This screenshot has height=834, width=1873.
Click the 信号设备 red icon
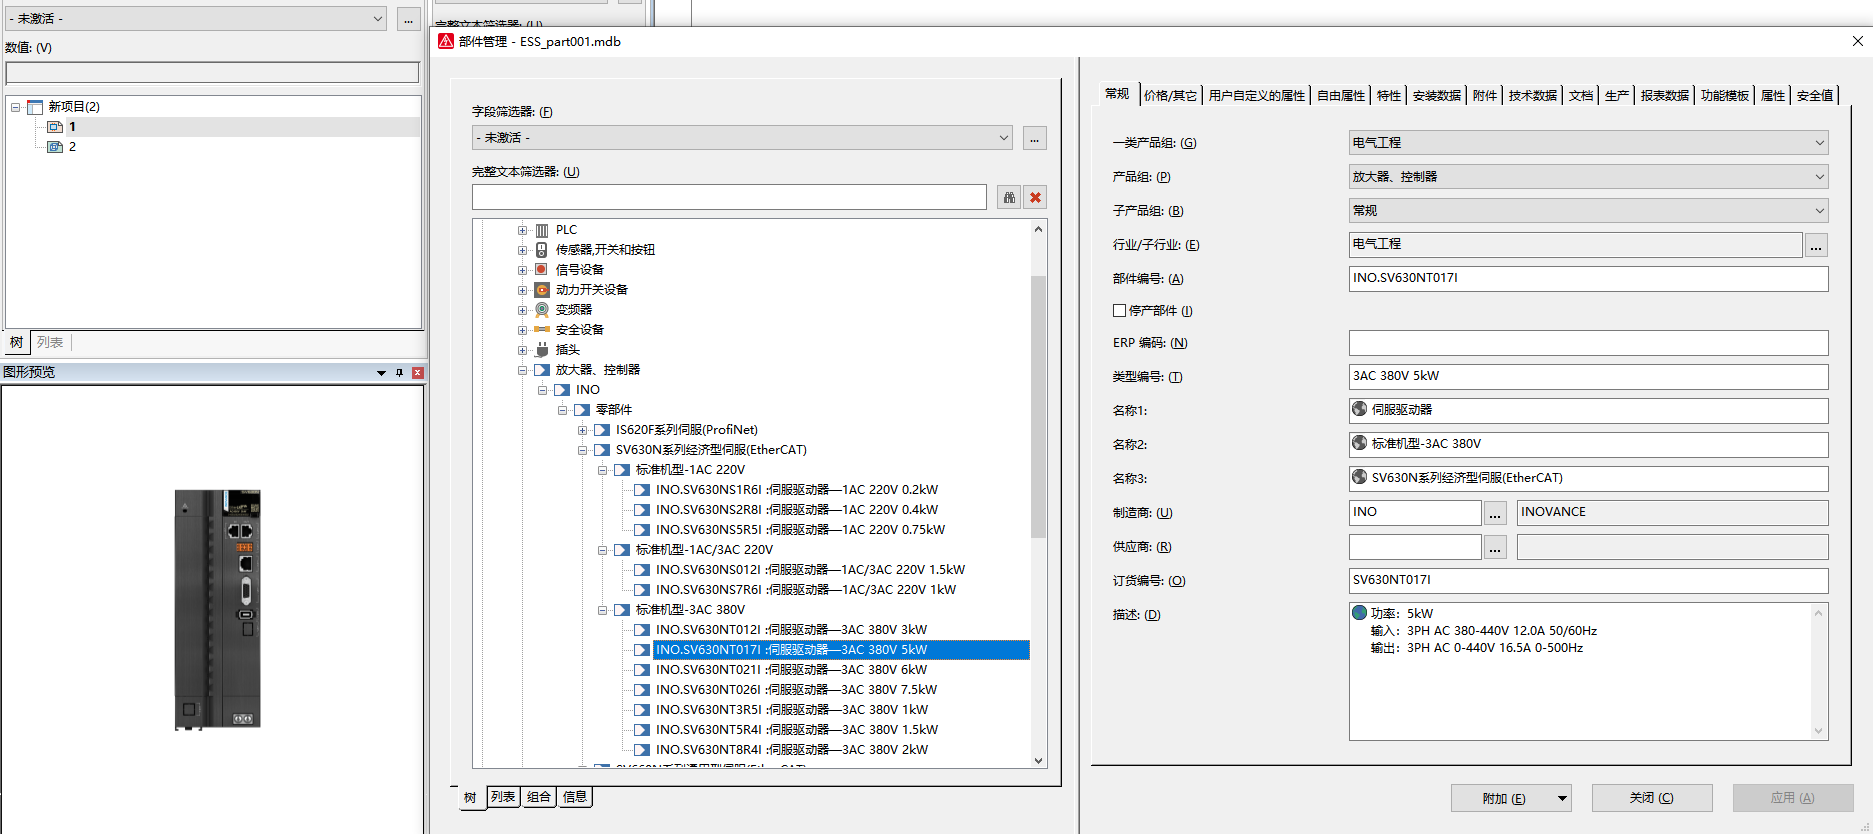(542, 270)
